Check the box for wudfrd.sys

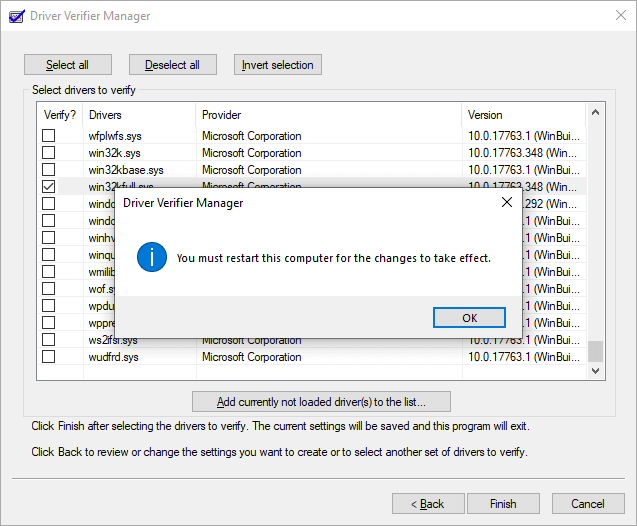click(48, 357)
